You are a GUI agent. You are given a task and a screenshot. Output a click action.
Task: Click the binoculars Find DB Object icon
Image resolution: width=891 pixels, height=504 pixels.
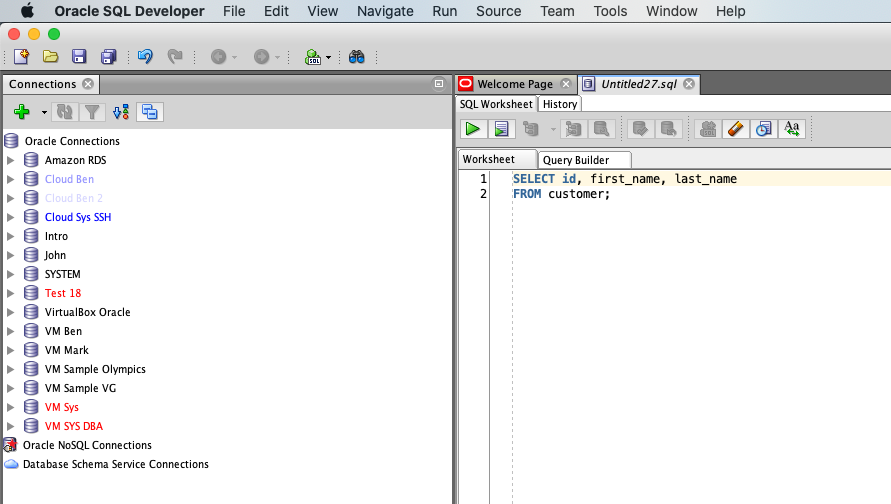click(x=356, y=57)
